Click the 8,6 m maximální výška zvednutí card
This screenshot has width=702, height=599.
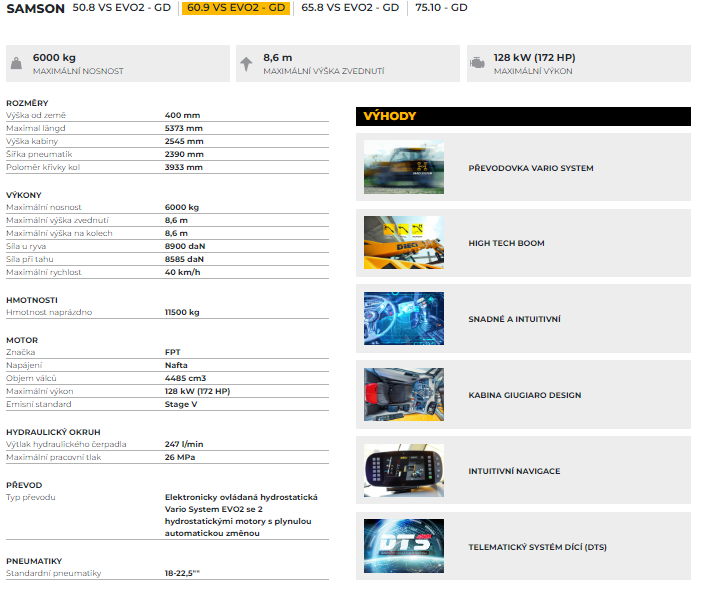coord(348,64)
